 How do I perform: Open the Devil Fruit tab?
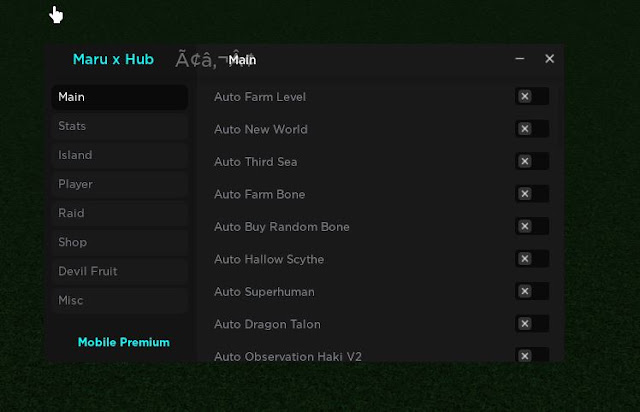click(119, 271)
